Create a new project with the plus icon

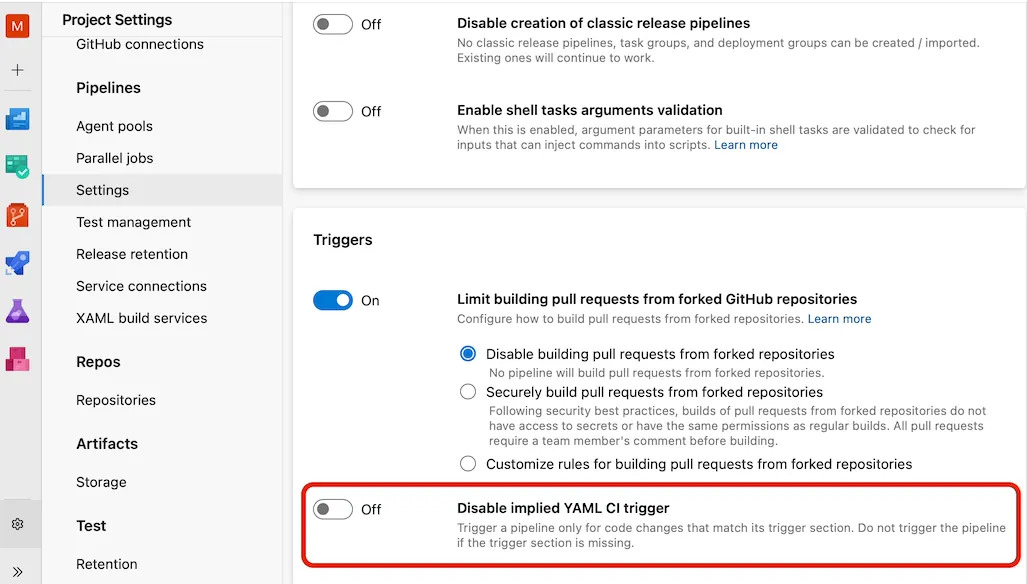tap(18, 70)
